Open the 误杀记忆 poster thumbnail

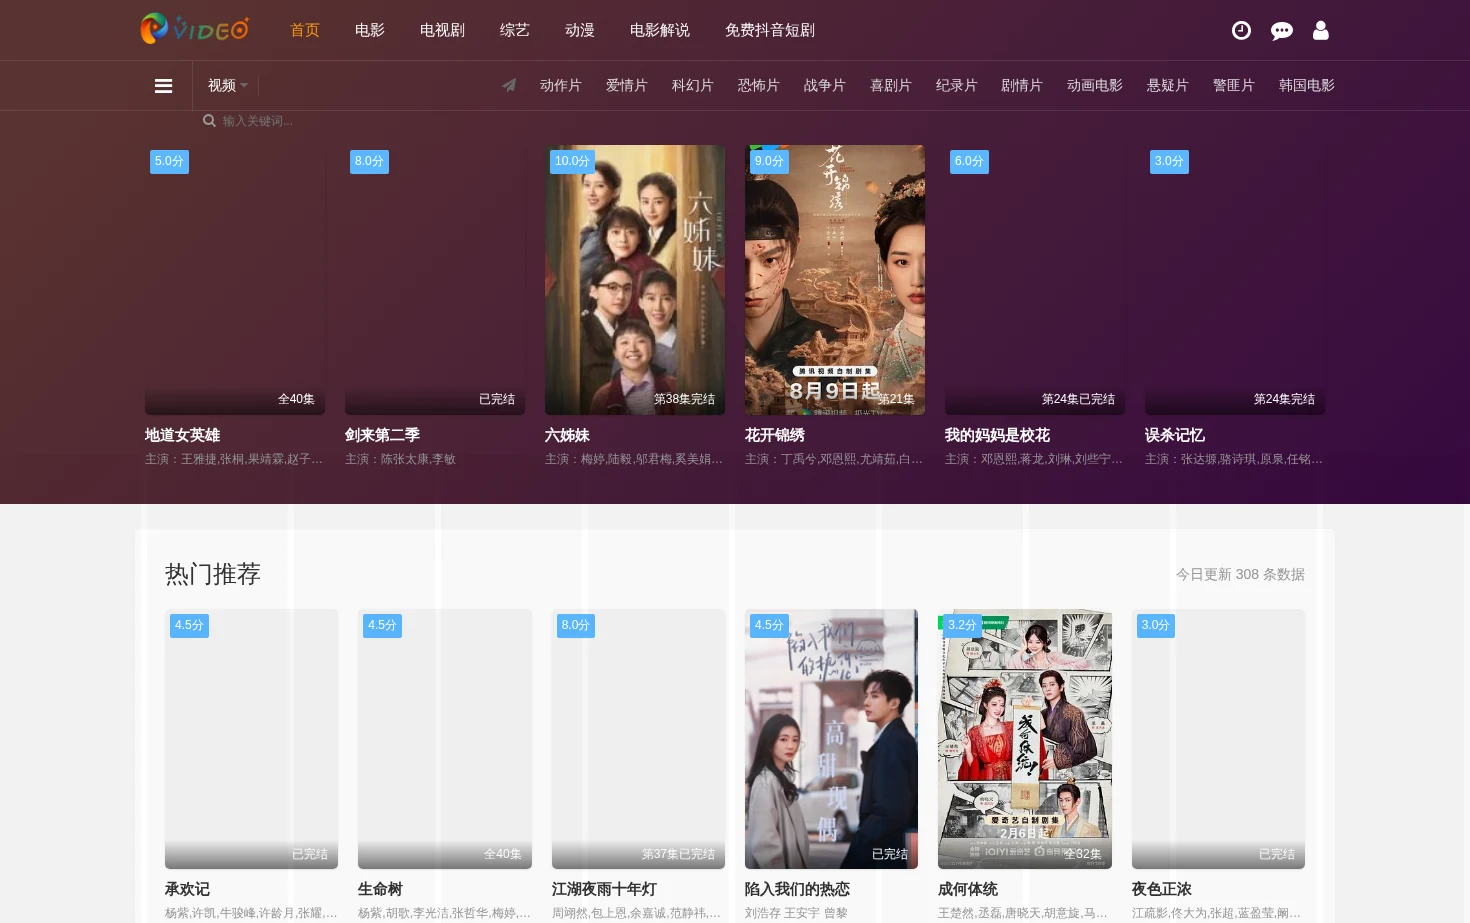(1235, 280)
